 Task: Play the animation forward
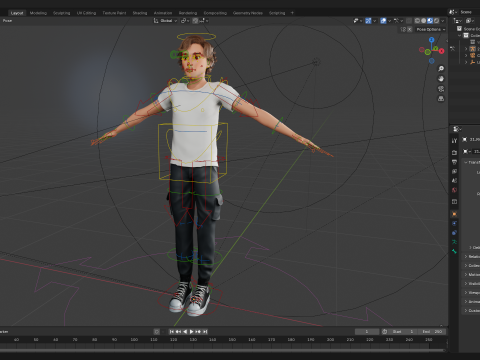pyautogui.click(x=192, y=332)
